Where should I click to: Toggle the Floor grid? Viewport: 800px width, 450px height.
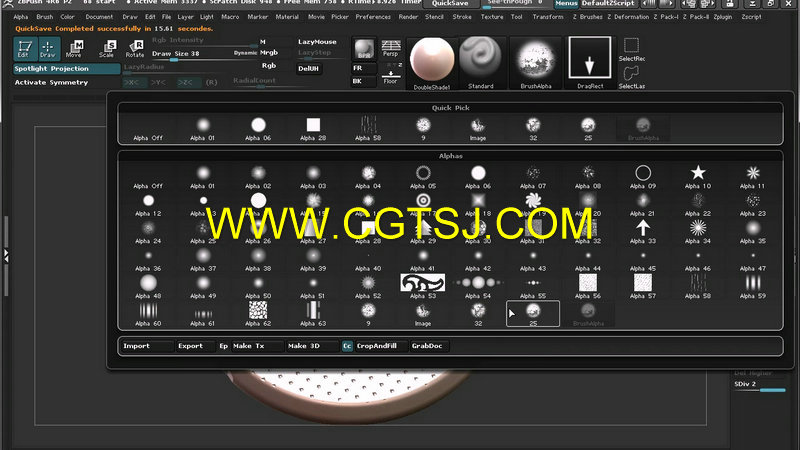[x=391, y=77]
